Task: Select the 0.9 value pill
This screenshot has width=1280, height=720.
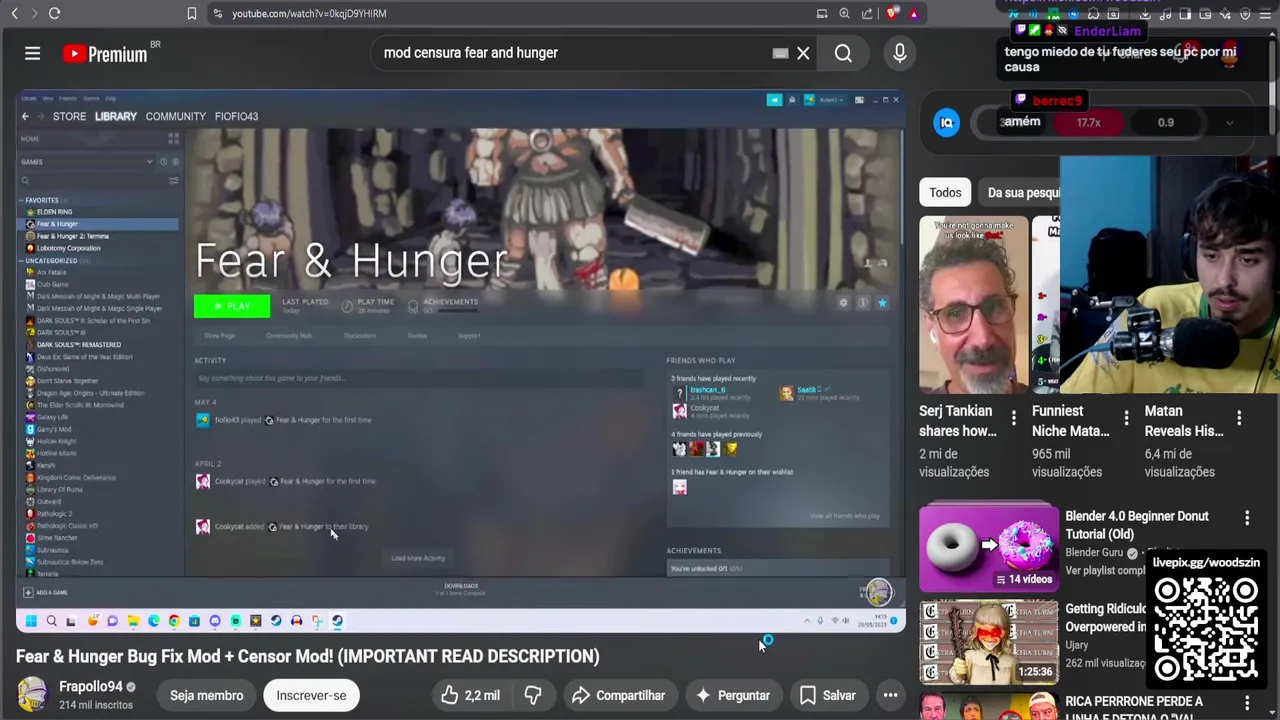Action: (x=1166, y=123)
